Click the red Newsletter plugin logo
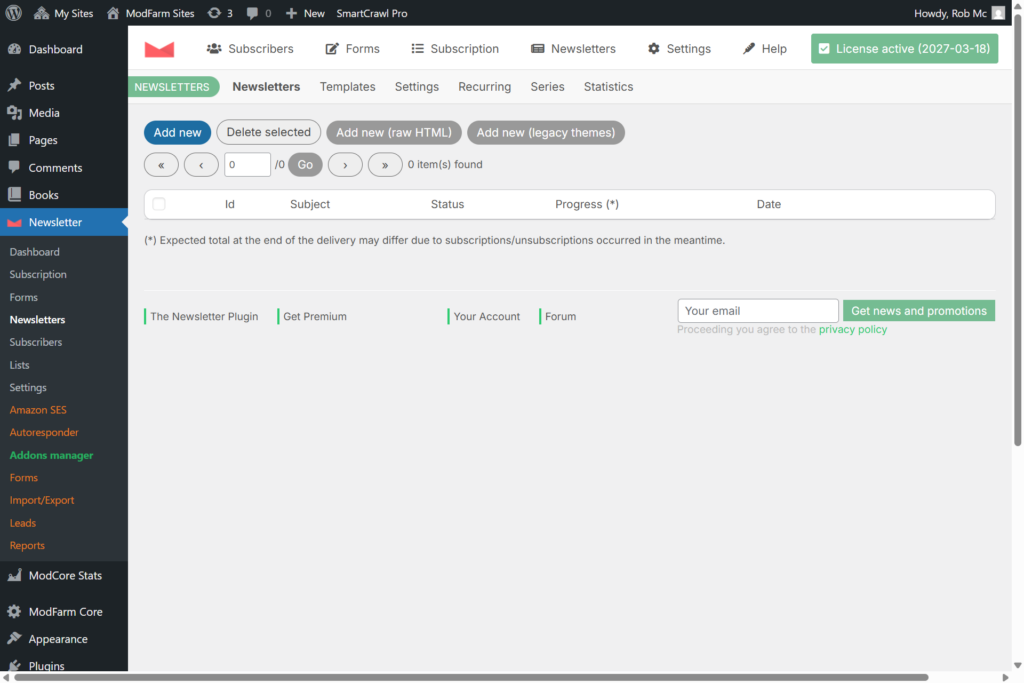 tap(159, 49)
